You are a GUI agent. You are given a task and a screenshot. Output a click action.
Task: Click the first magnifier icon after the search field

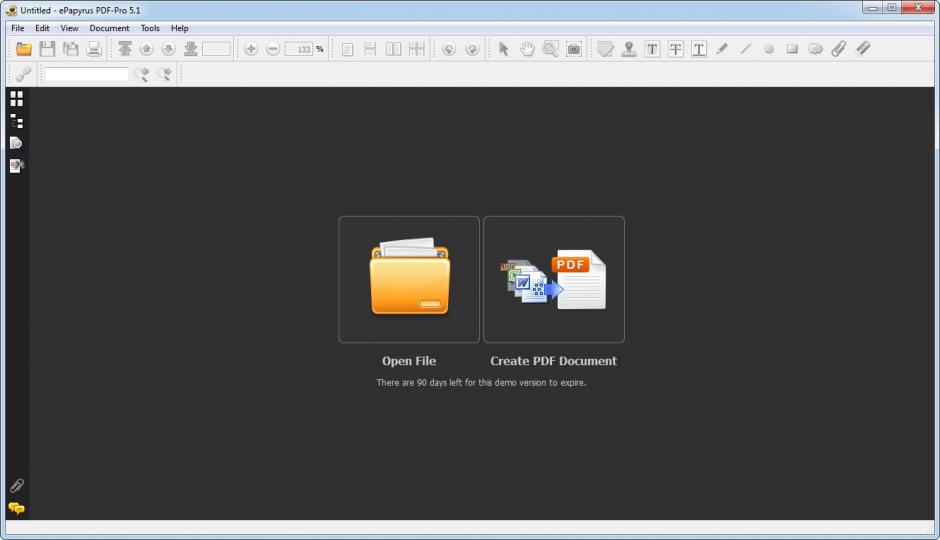(x=141, y=74)
